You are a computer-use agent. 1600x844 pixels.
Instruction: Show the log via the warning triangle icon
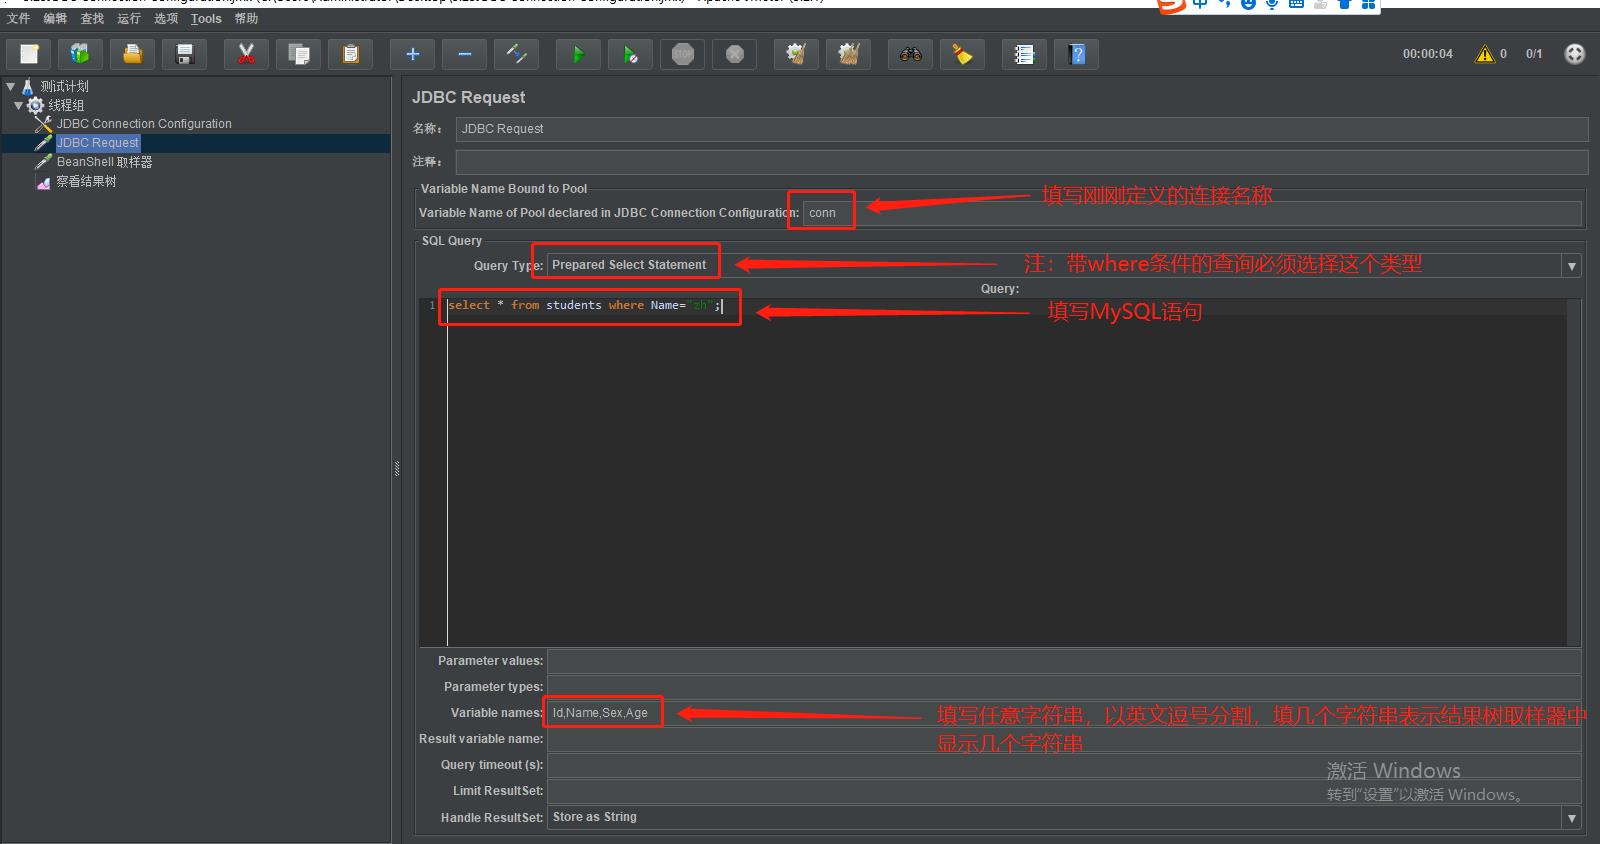coord(1485,54)
